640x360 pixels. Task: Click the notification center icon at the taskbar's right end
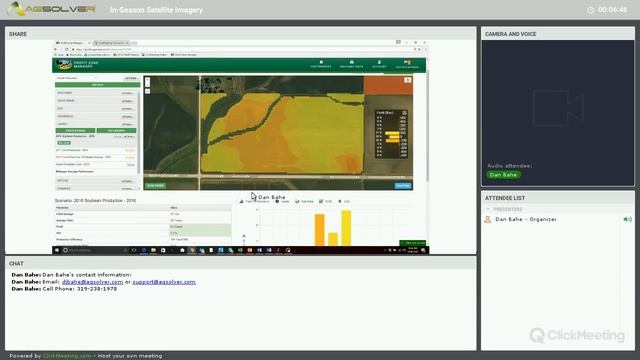coord(423,250)
